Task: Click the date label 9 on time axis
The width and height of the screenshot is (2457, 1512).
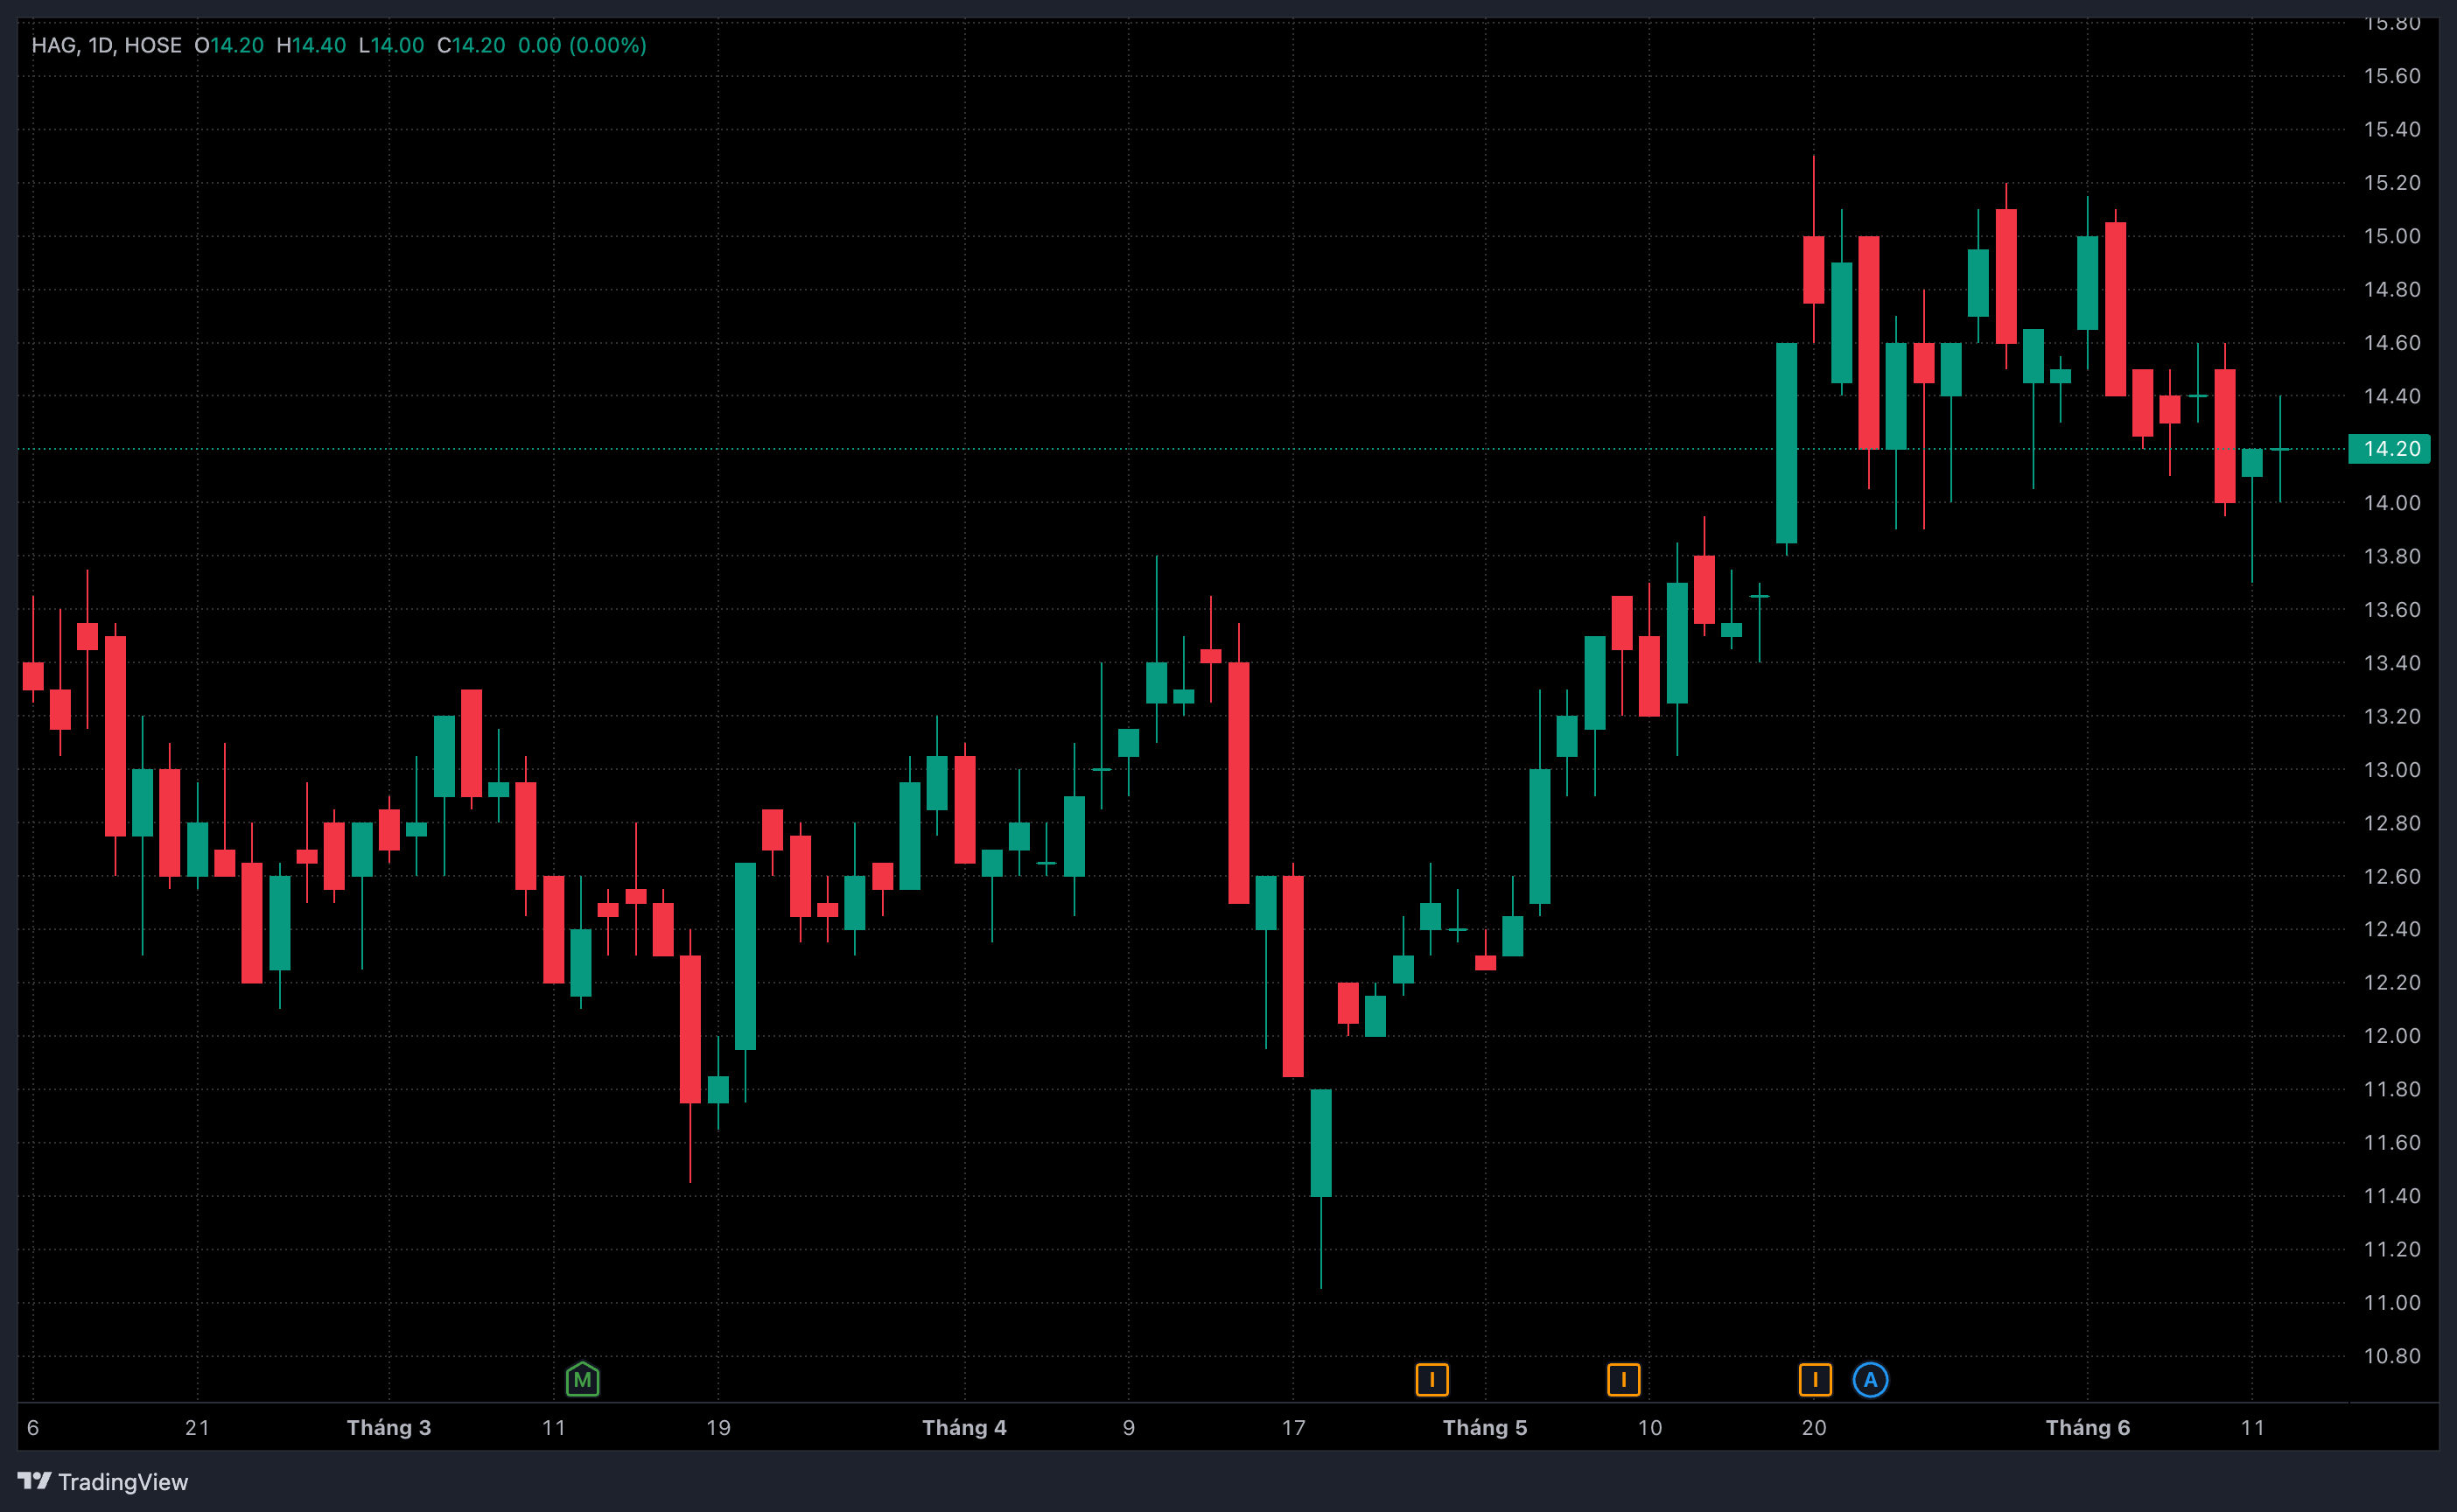Action: (1129, 1427)
